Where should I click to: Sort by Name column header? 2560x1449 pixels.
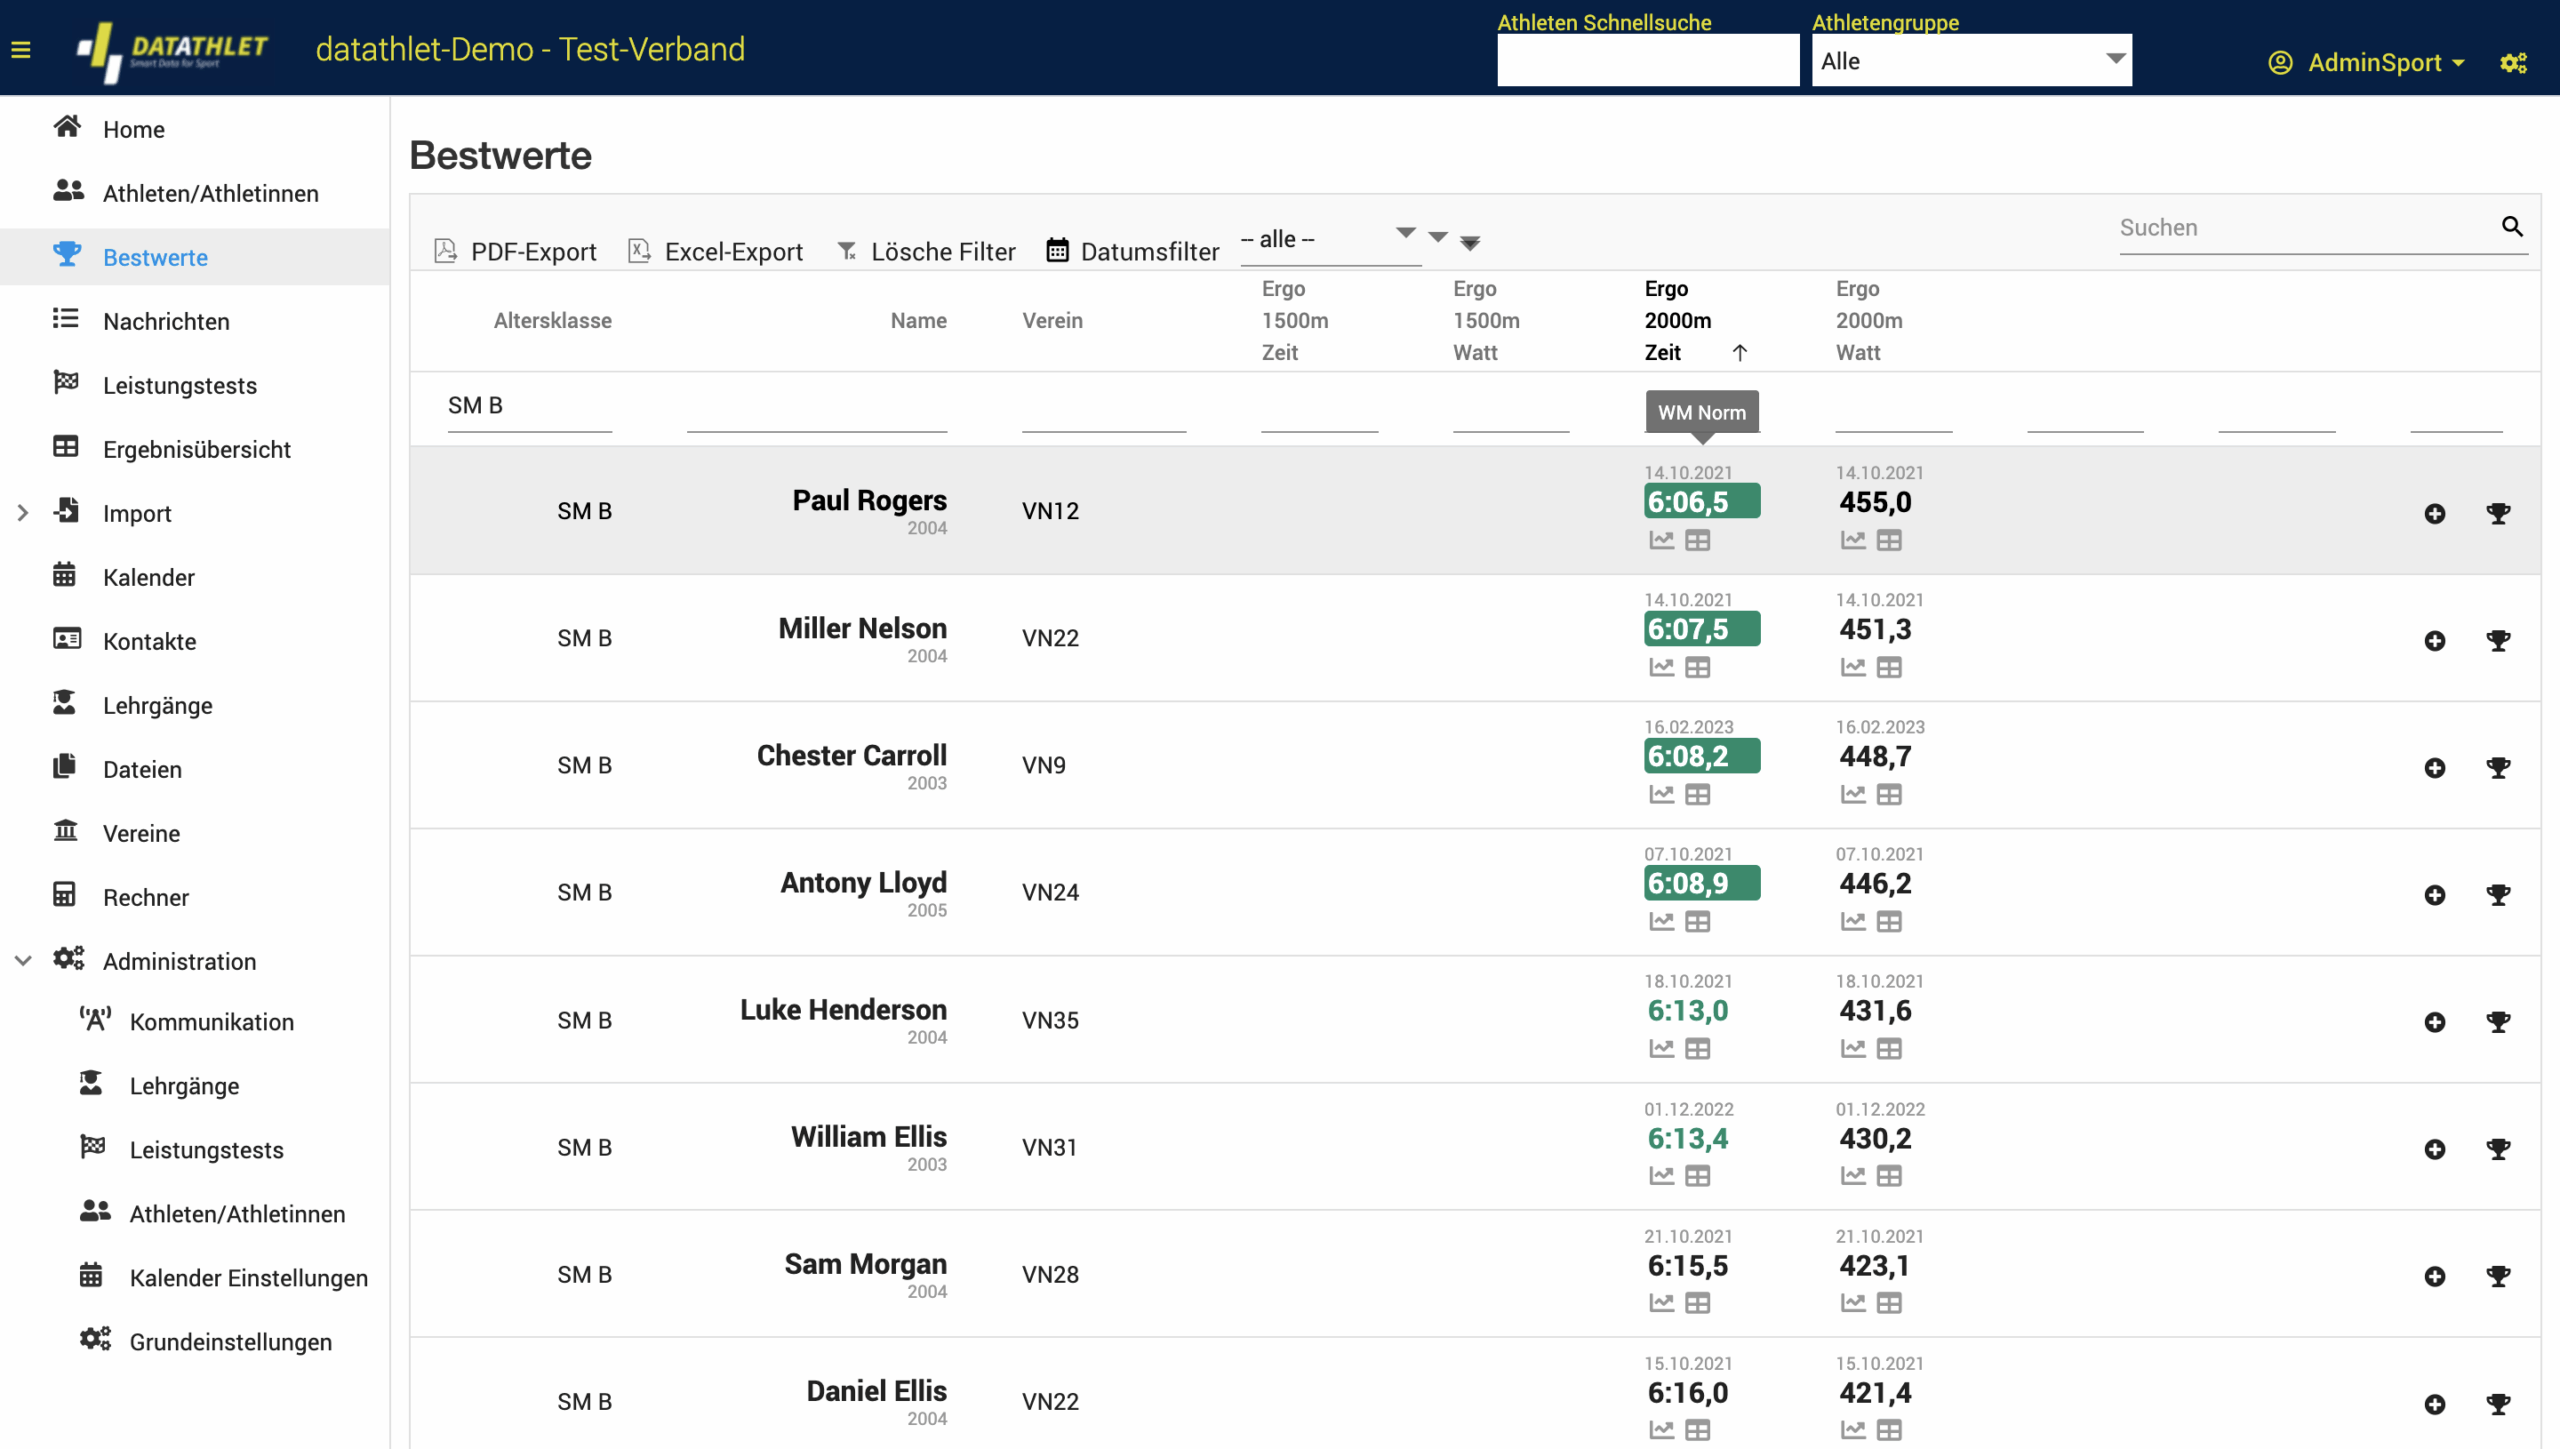[x=918, y=321]
